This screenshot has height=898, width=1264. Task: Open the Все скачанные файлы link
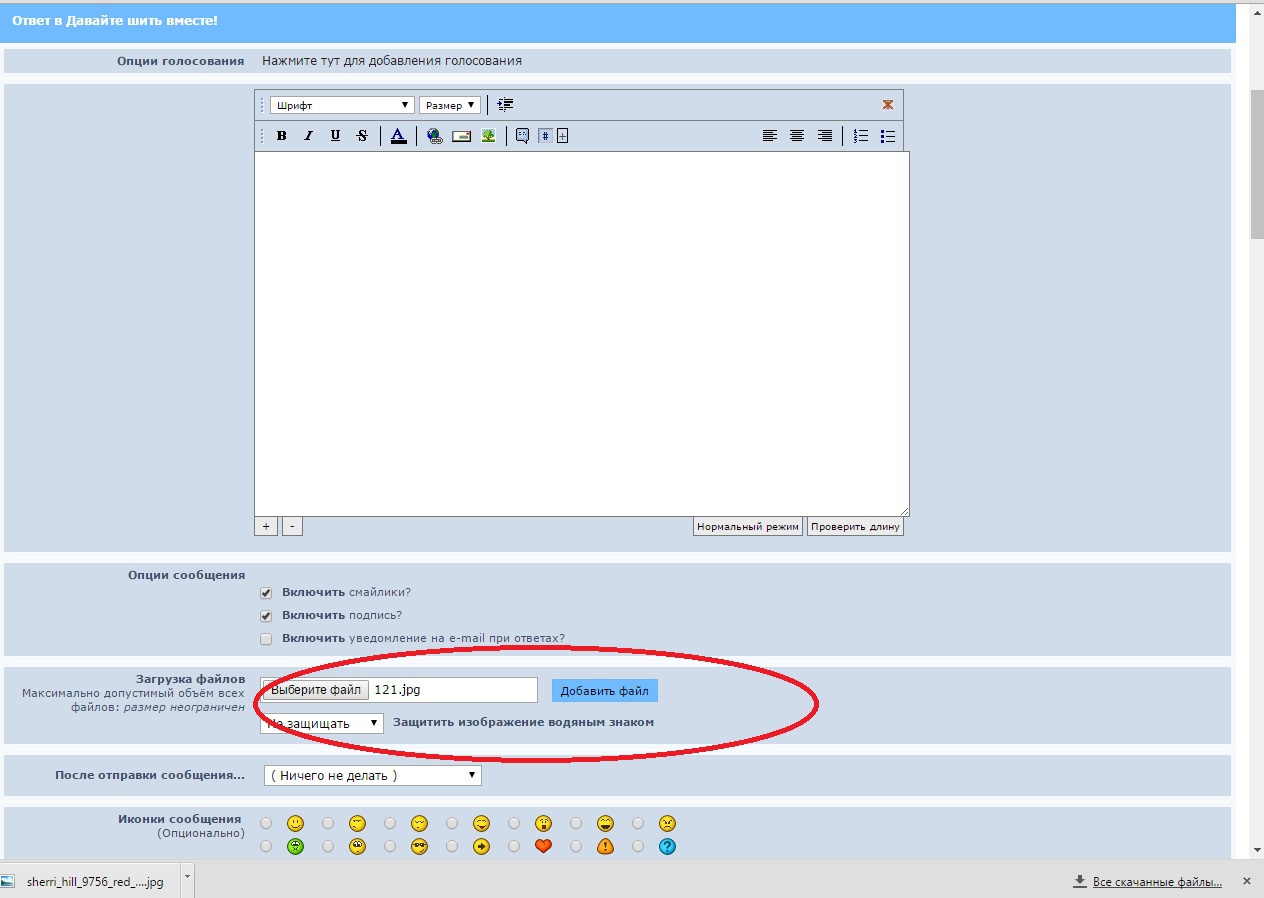(1158, 882)
